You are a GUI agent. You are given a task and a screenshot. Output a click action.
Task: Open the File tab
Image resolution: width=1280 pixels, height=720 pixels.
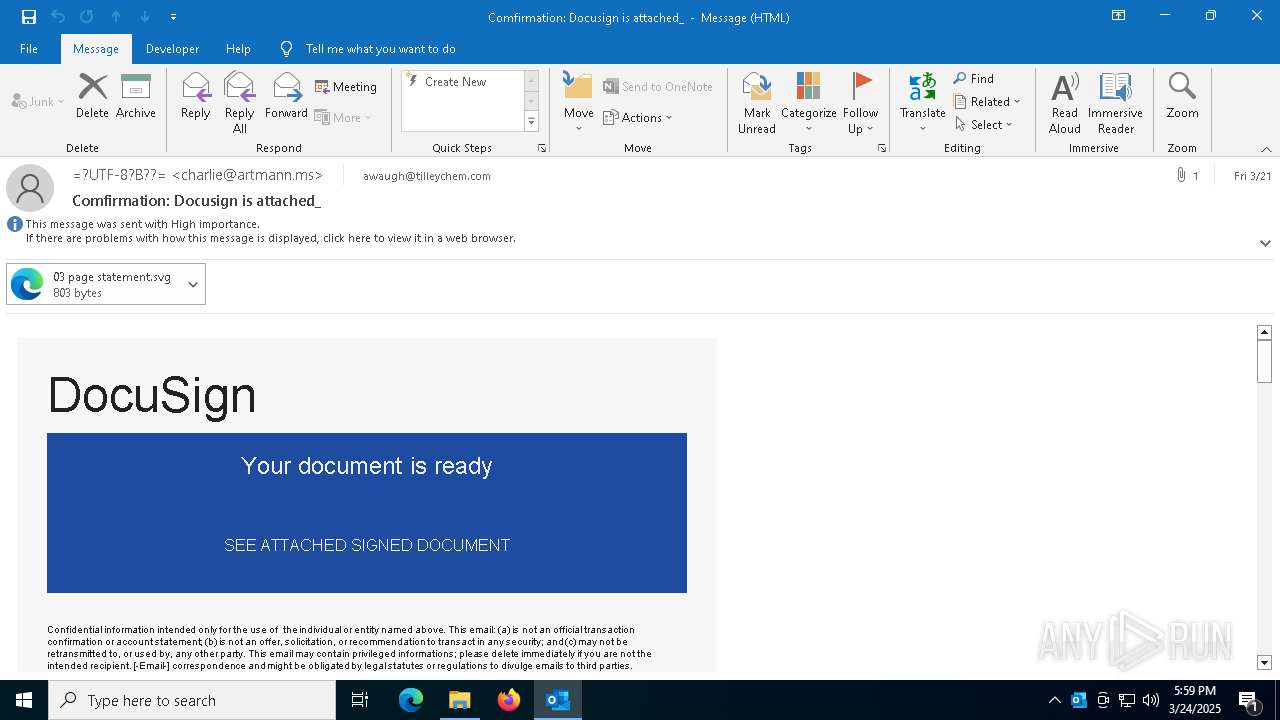click(29, 49)
